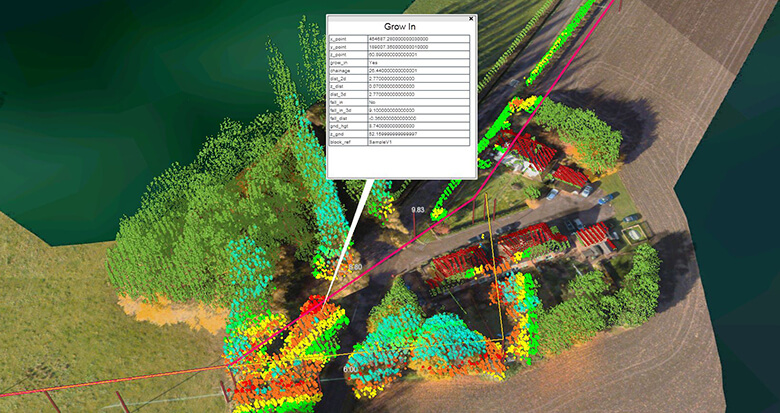This screenshot has width=780, height=413.
Task: Close the Grow In popup
Action: (x=471, y=18)
